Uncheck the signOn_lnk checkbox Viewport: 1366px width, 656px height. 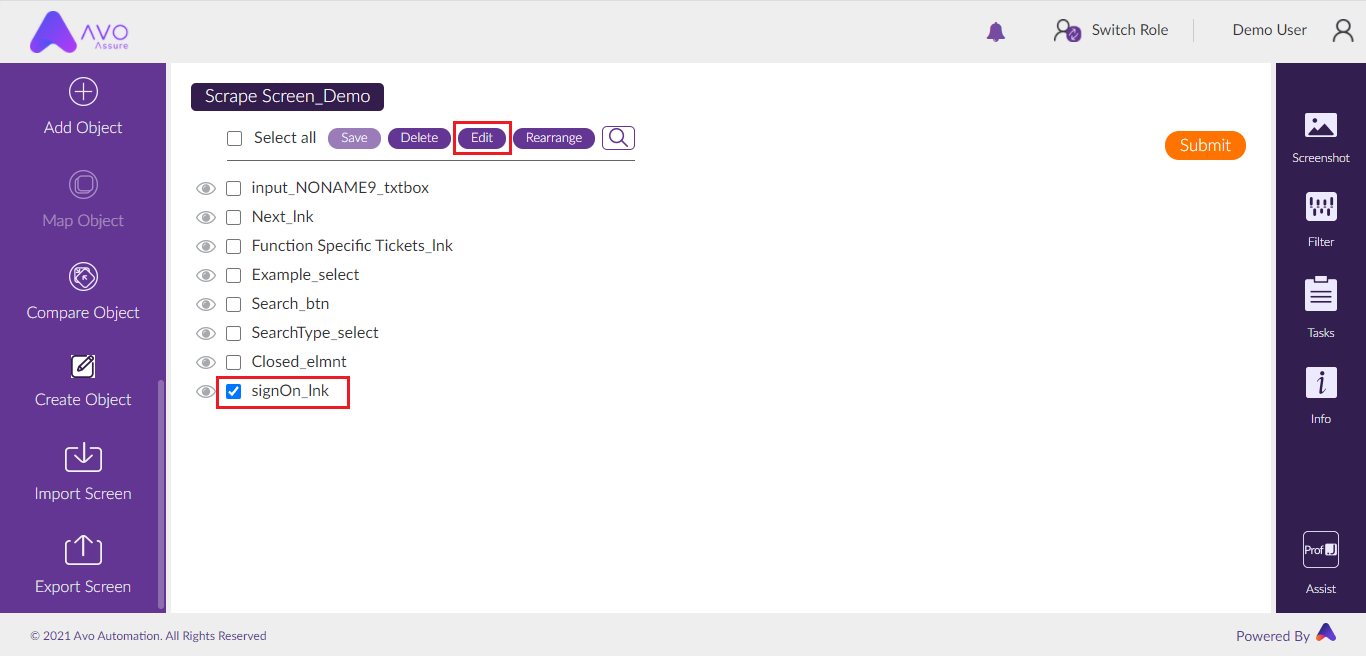click(233, 391)
